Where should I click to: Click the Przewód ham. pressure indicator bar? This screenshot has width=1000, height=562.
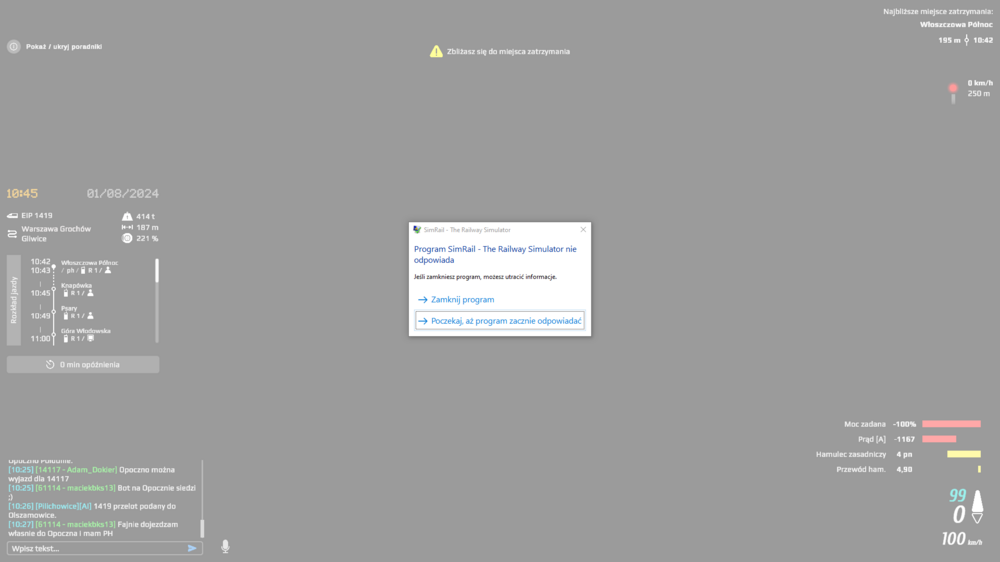pyautogui.click(x=979, y=469)
